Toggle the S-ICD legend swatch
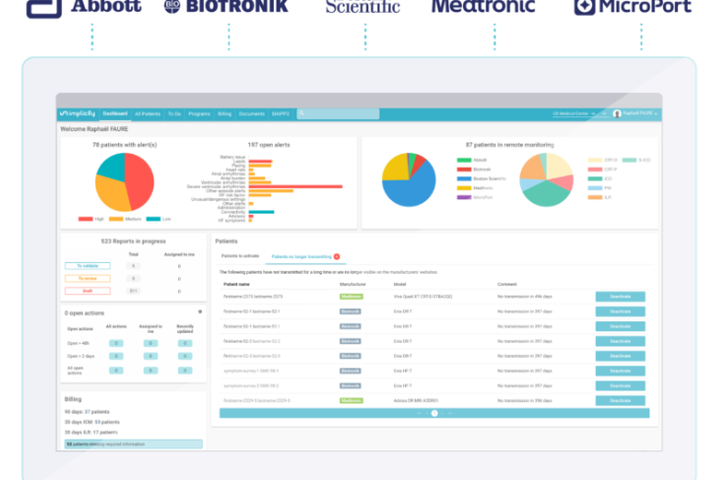Viewport: 720px width, 480px height. [629, 160]
